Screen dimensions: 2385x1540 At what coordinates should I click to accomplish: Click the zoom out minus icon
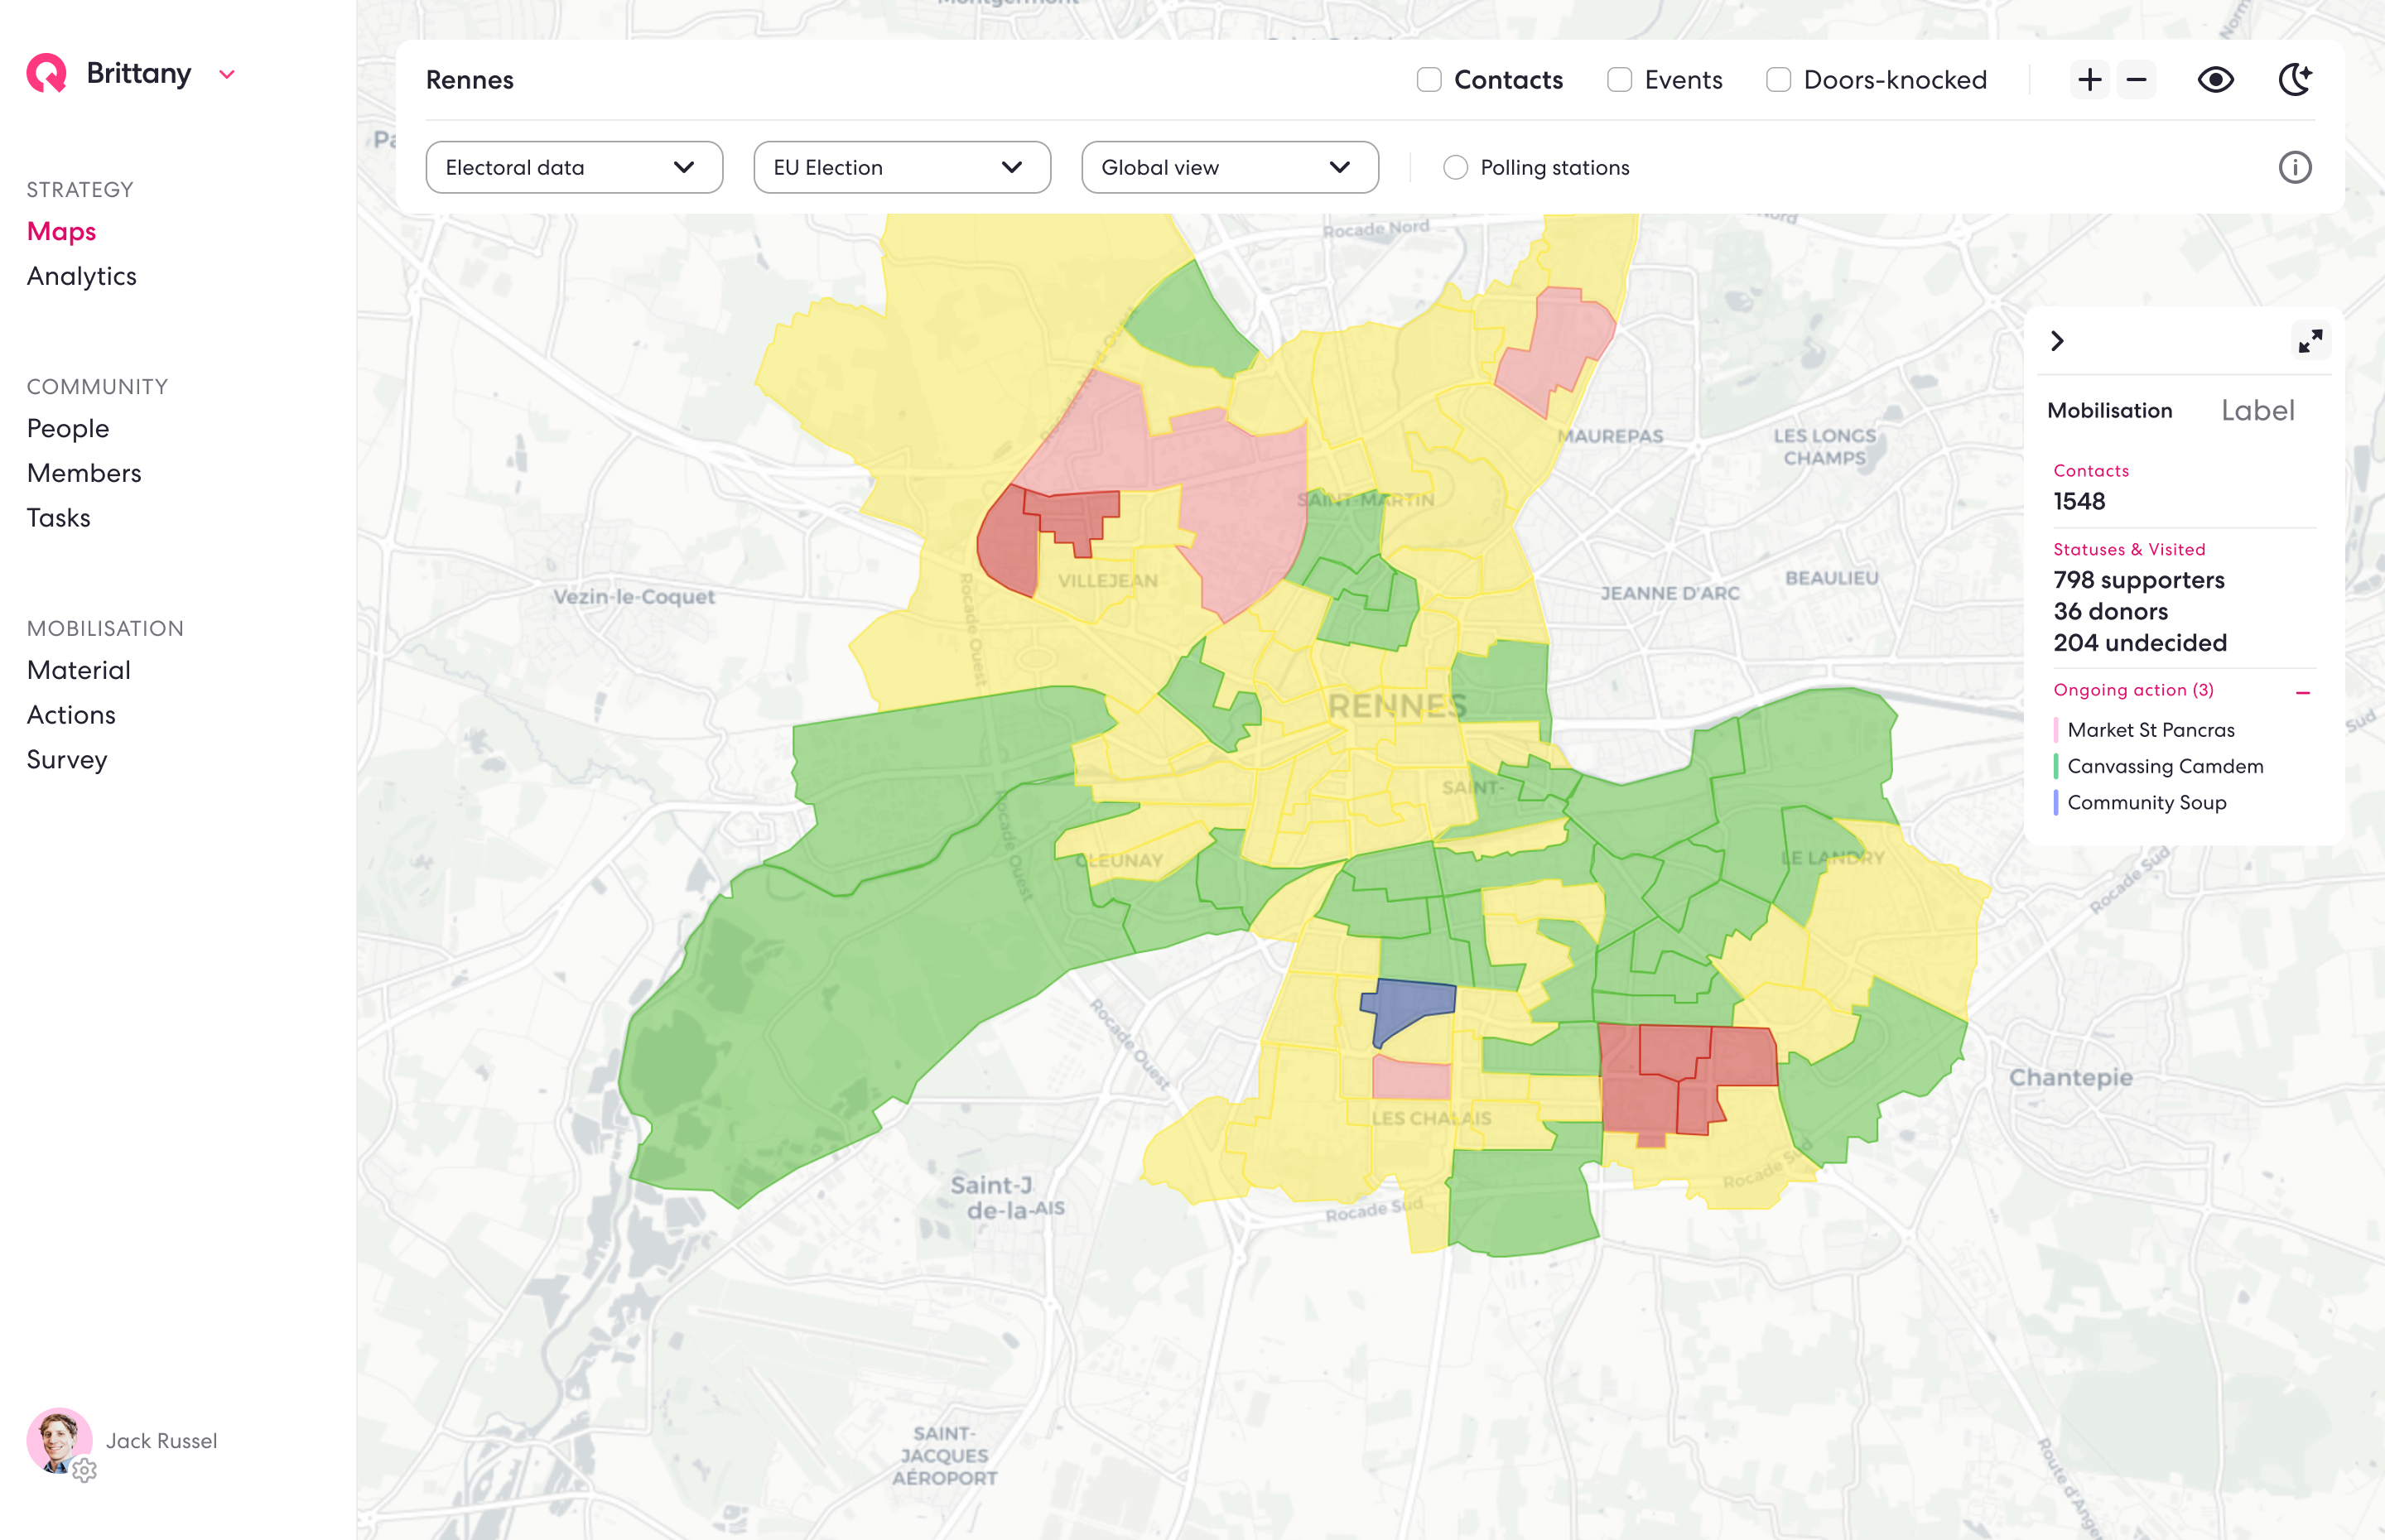tap(2136, 80)
